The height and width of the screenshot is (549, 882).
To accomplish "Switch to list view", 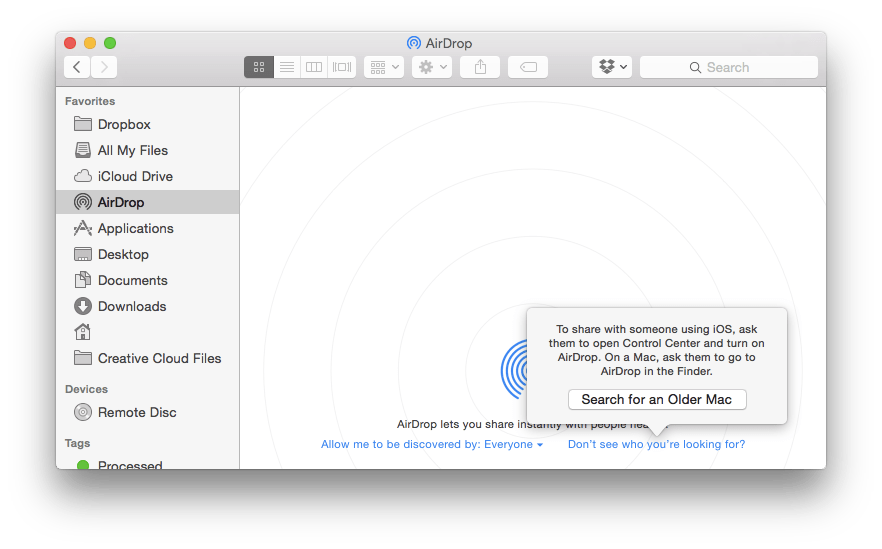I will point(287,67).
